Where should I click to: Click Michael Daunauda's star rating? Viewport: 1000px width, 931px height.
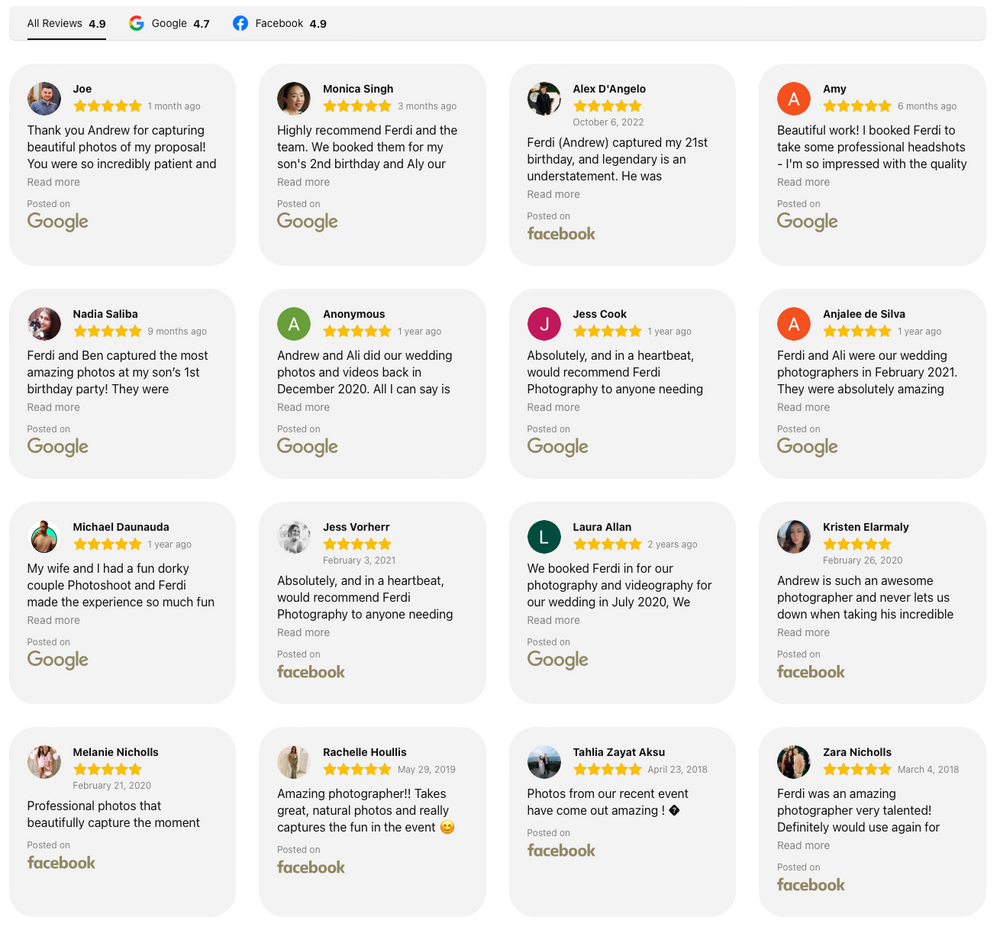coord(107,545)
